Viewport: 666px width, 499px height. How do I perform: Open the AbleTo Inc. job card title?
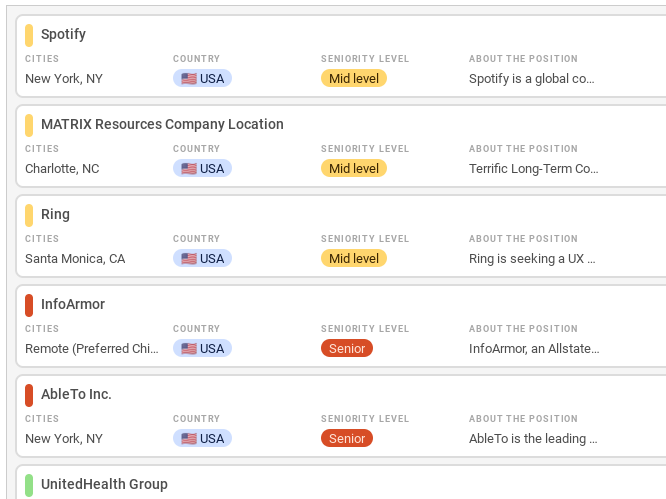point(76,394)
